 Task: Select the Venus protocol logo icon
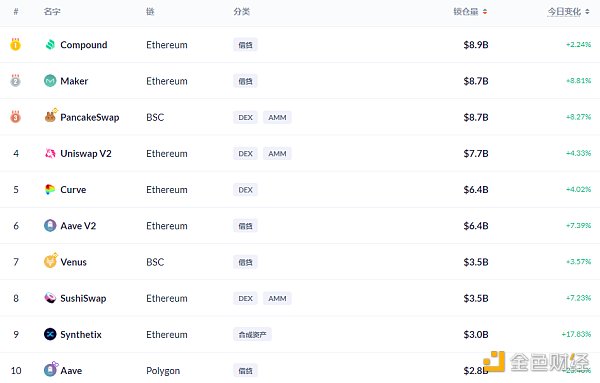pos(51,261)
